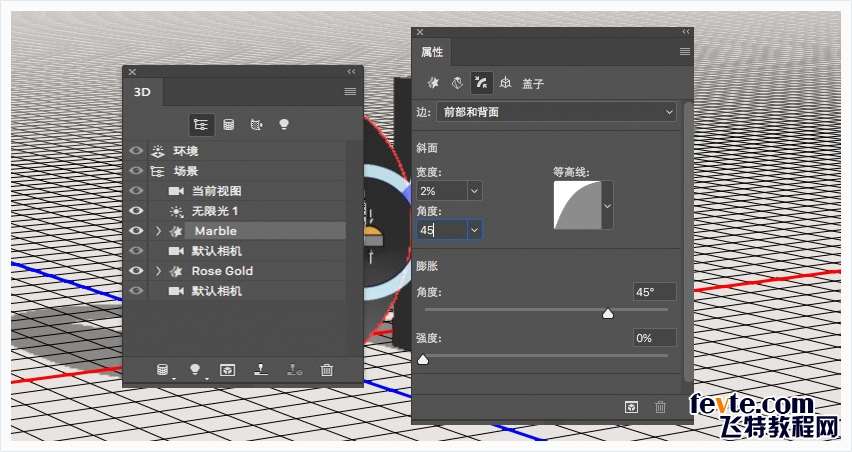Filter by meshes in 3D panel
The height and width of the screenshot is (452, 852).
click(x=229, y=125)
